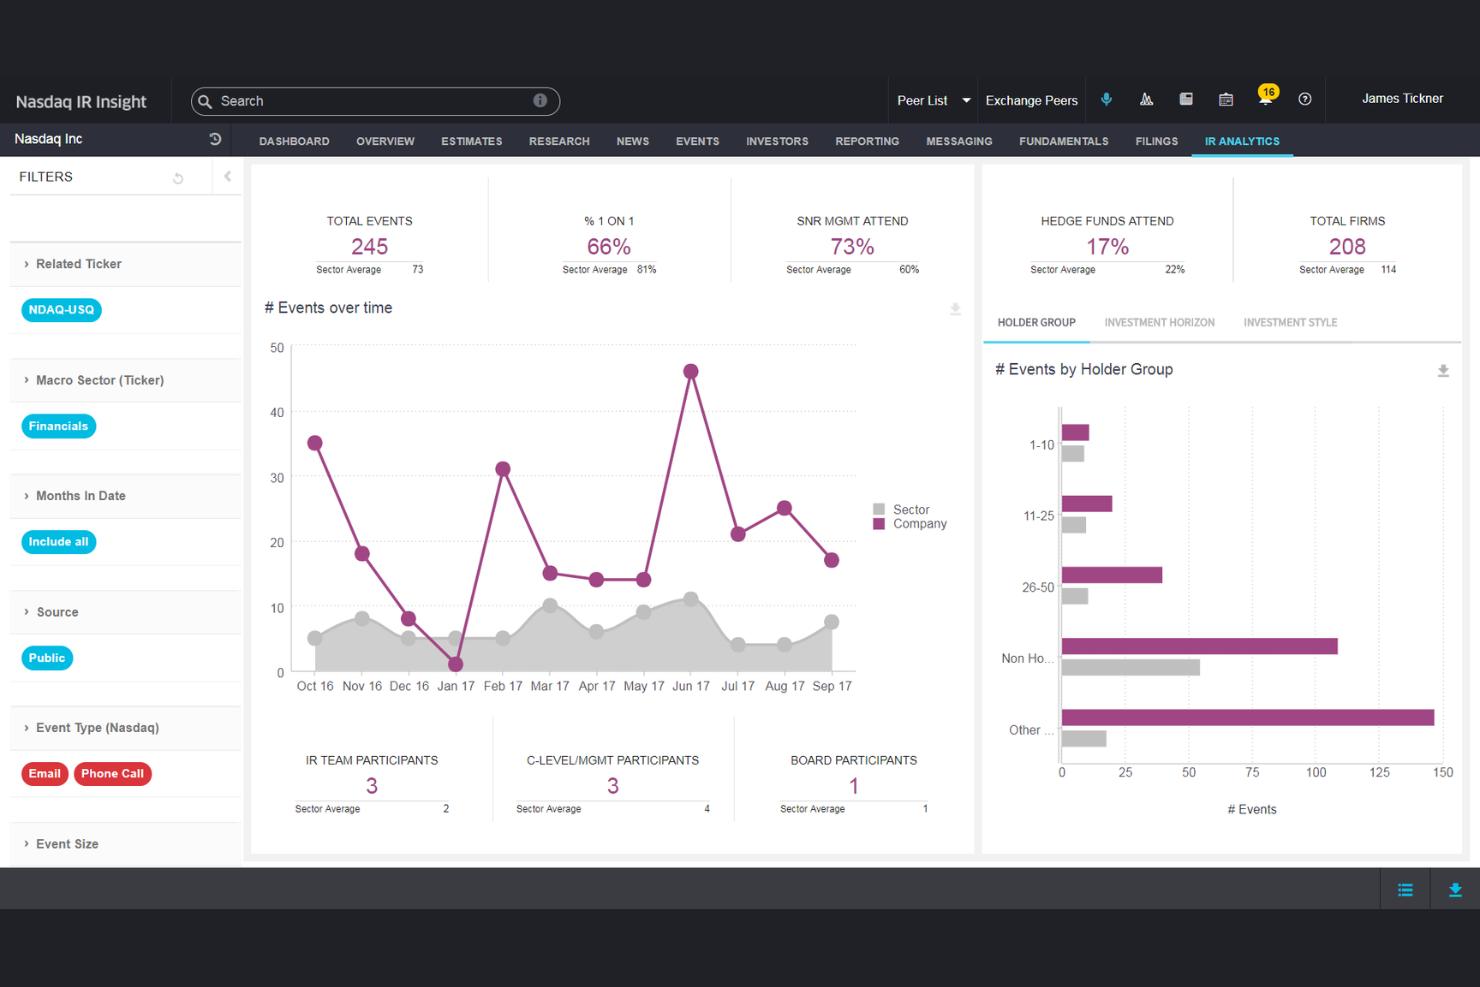
Task: Click the alerts peaks icon in the top bar
Action: click(1146, 99)
